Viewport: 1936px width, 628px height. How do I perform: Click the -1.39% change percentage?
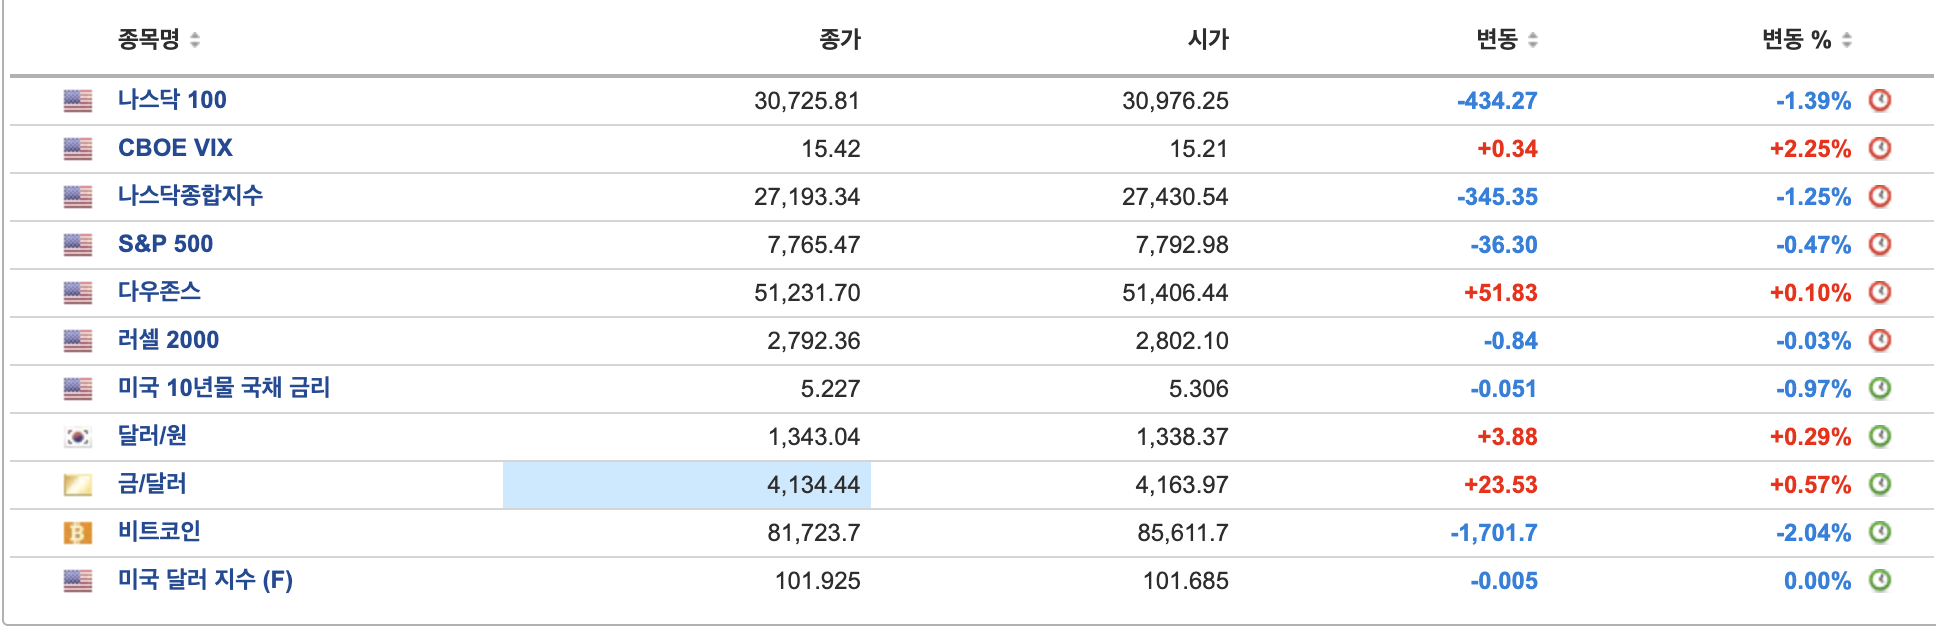[1813, 101]
